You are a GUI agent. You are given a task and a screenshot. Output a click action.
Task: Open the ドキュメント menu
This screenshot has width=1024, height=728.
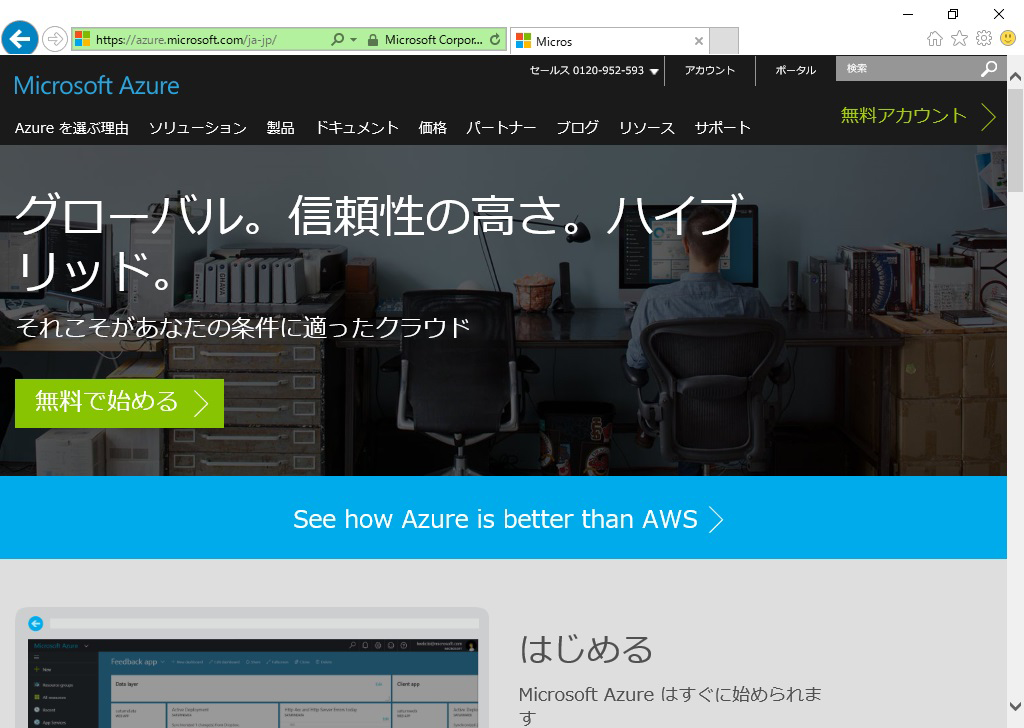pyautogui.click(x=357, y=128)
